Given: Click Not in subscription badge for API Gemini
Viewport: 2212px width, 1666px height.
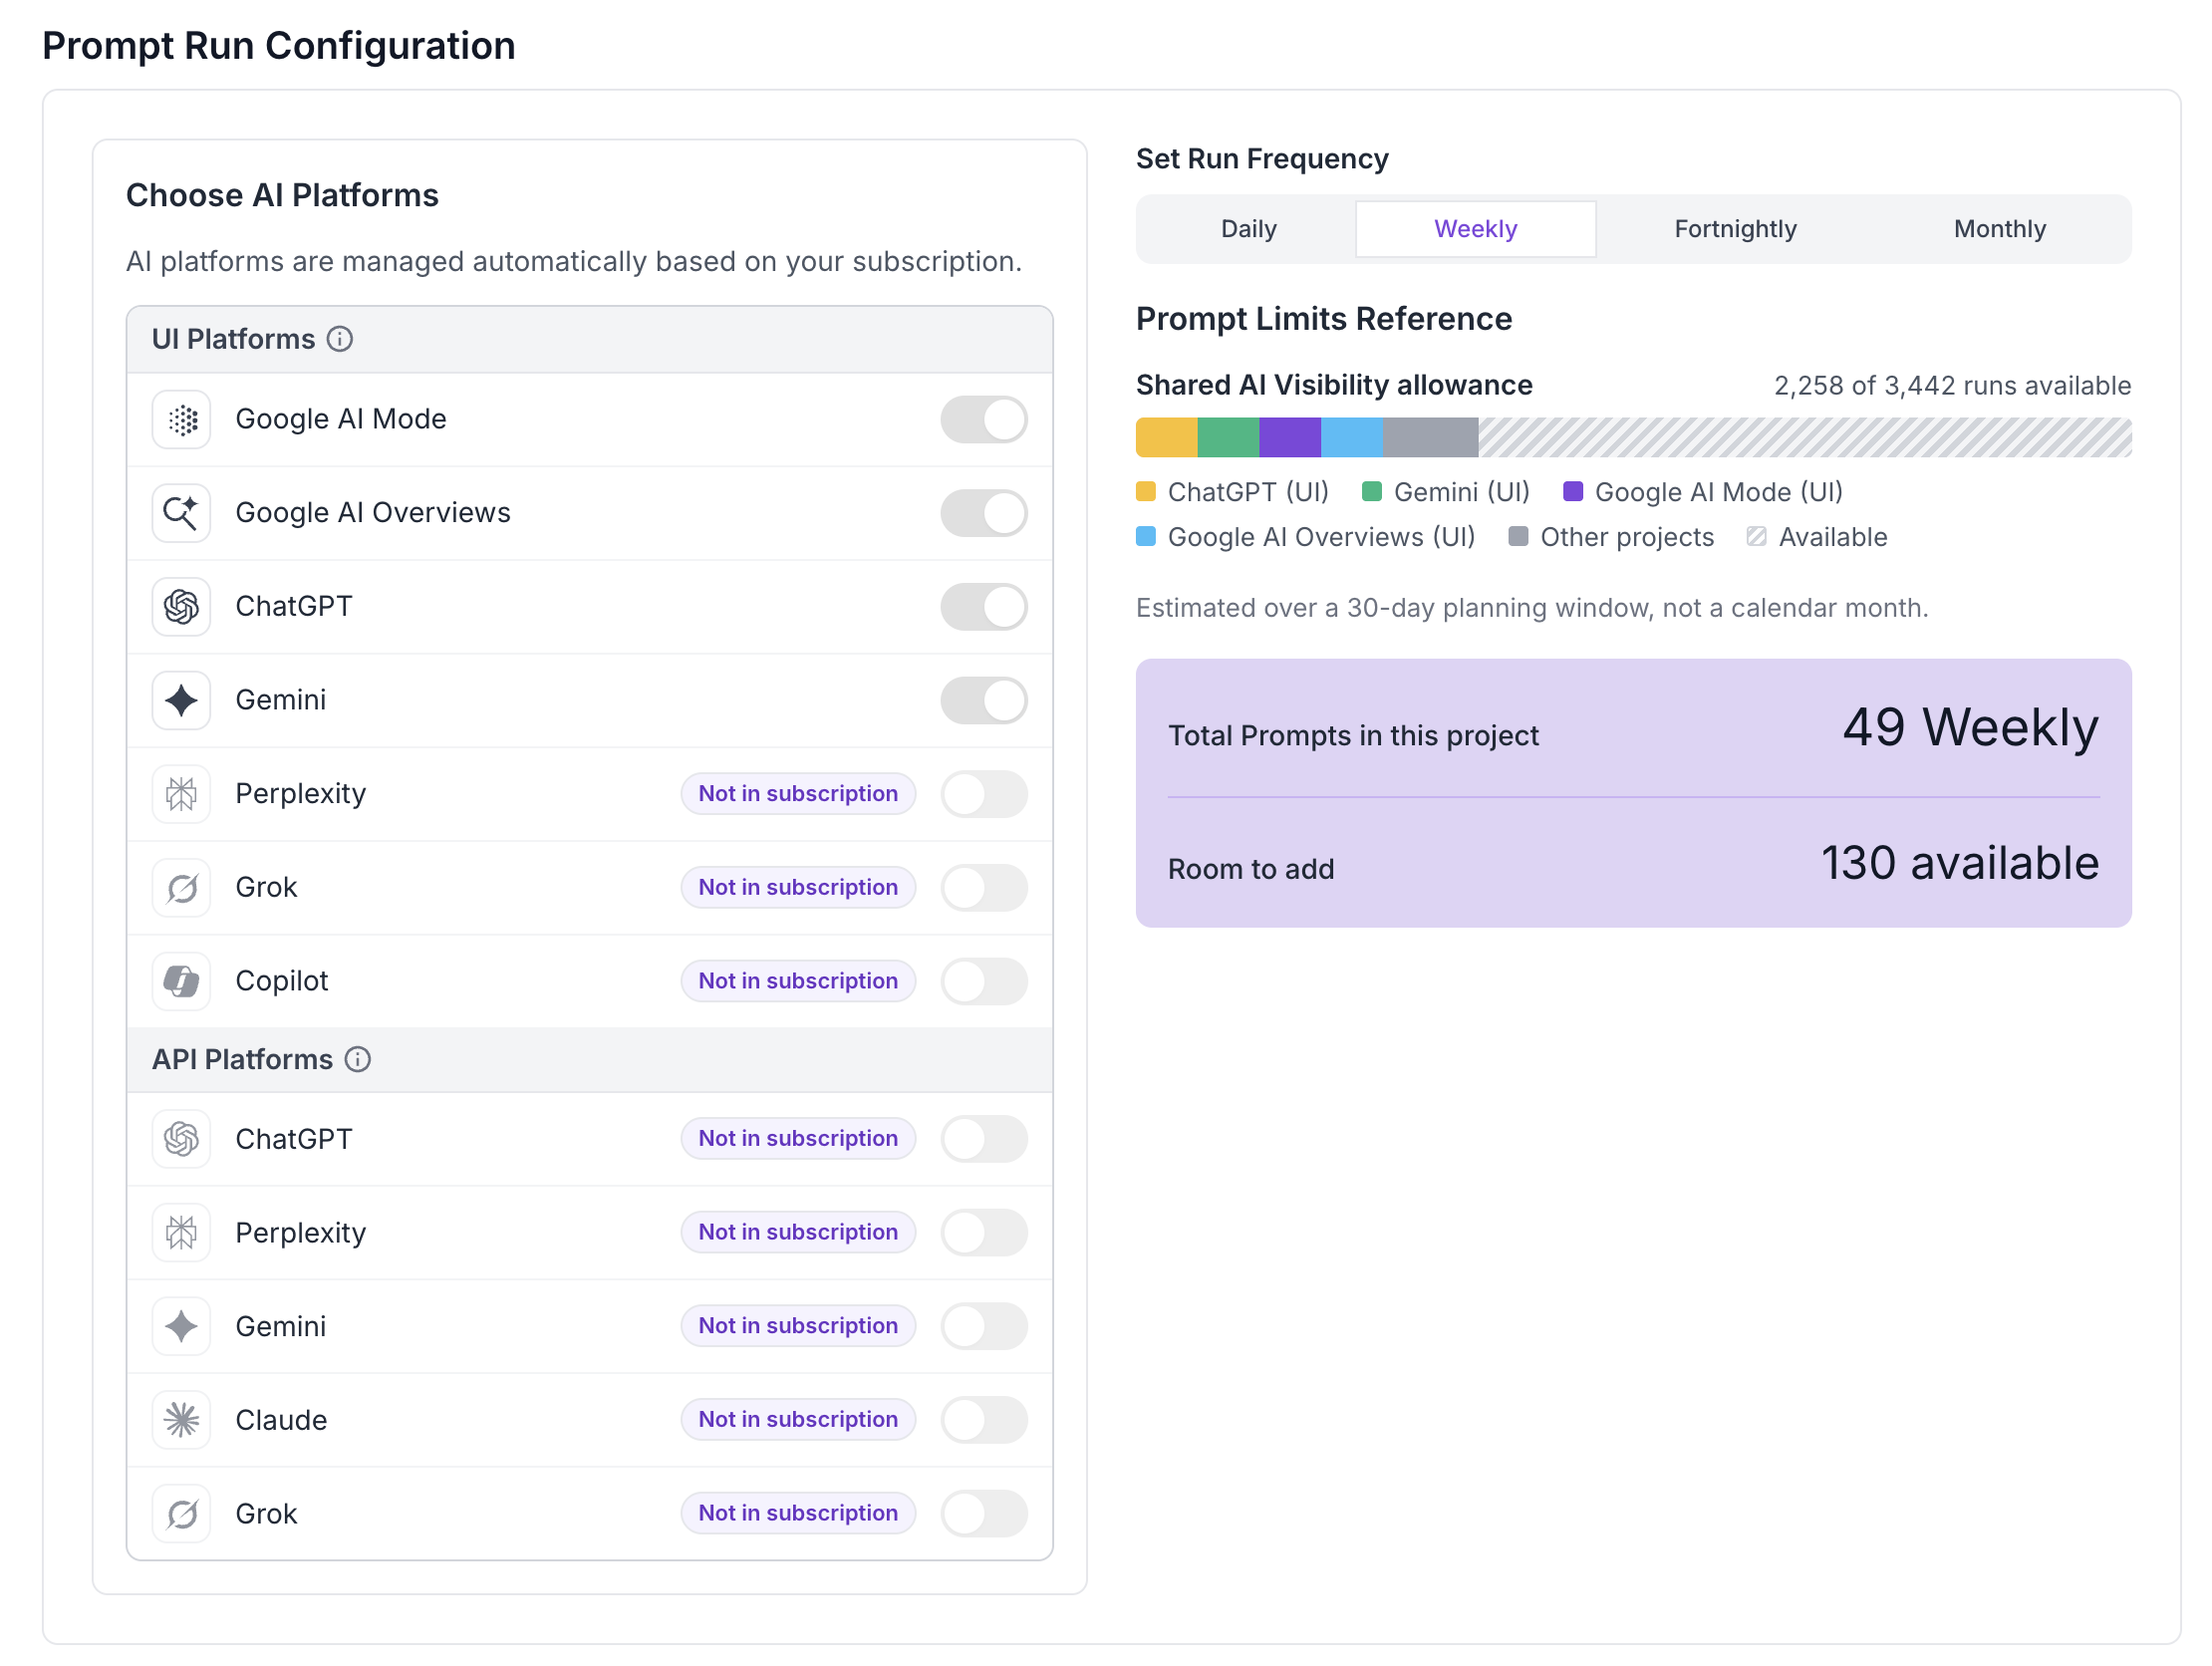Looking at the screenshot, I should coord(798,1326).
